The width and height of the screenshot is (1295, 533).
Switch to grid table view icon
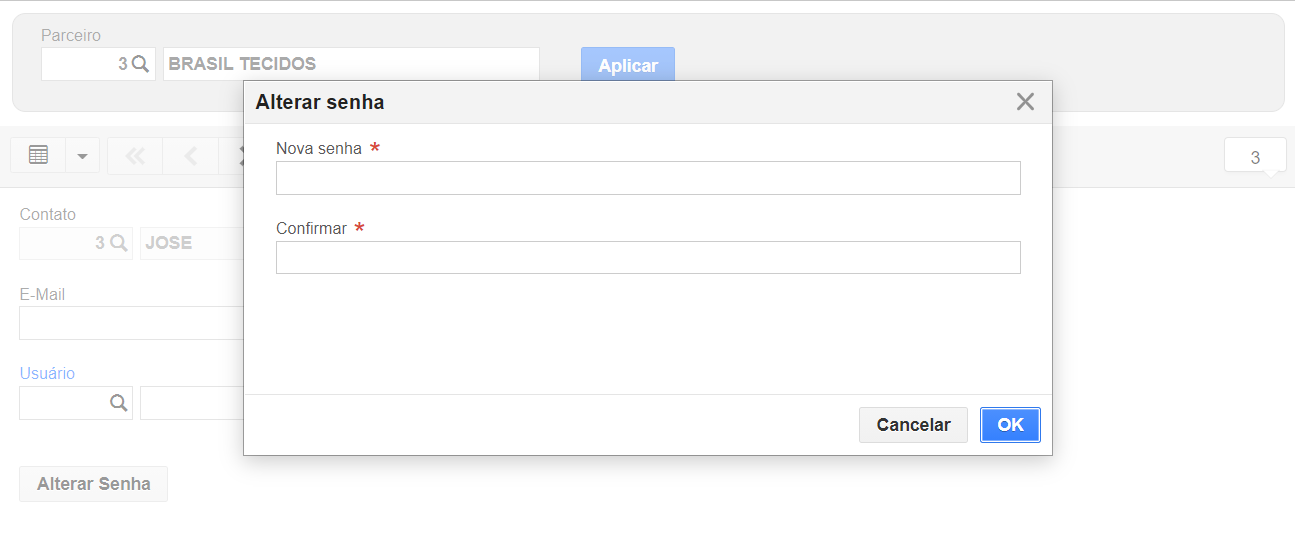pyautogui.click(x=38, y=155)
